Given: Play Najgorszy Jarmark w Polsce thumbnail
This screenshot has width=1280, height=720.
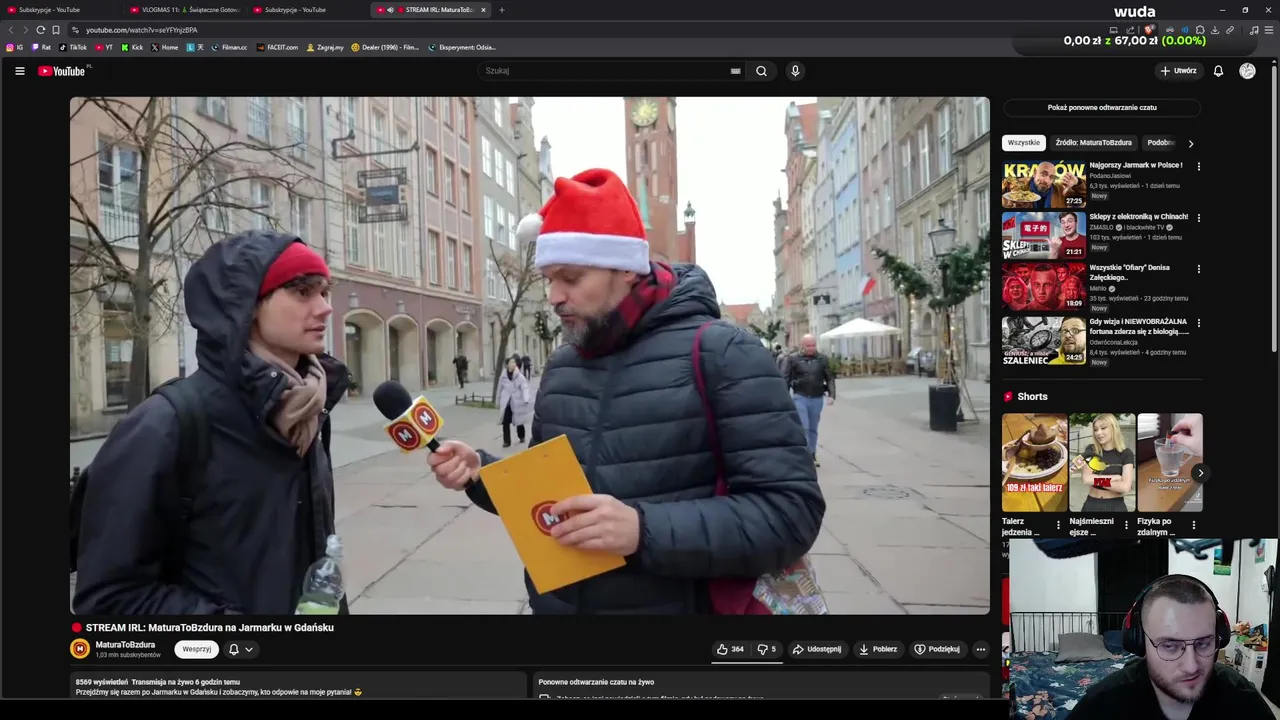Looking at the screenshot, I should pyautogui.click(x=1043, y=184).
